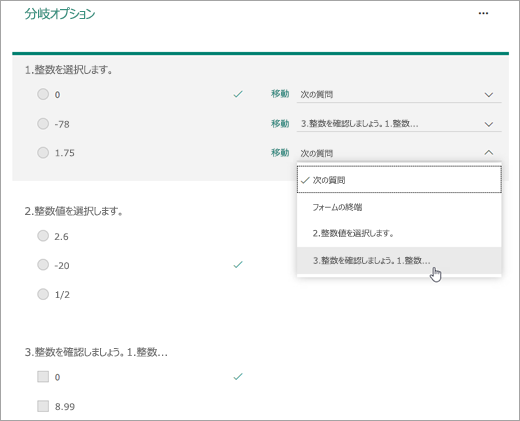Viewport: 520px width, 421px height.
Task: Click the up chevron on option 1.75 row
Action: click(489, 152)
